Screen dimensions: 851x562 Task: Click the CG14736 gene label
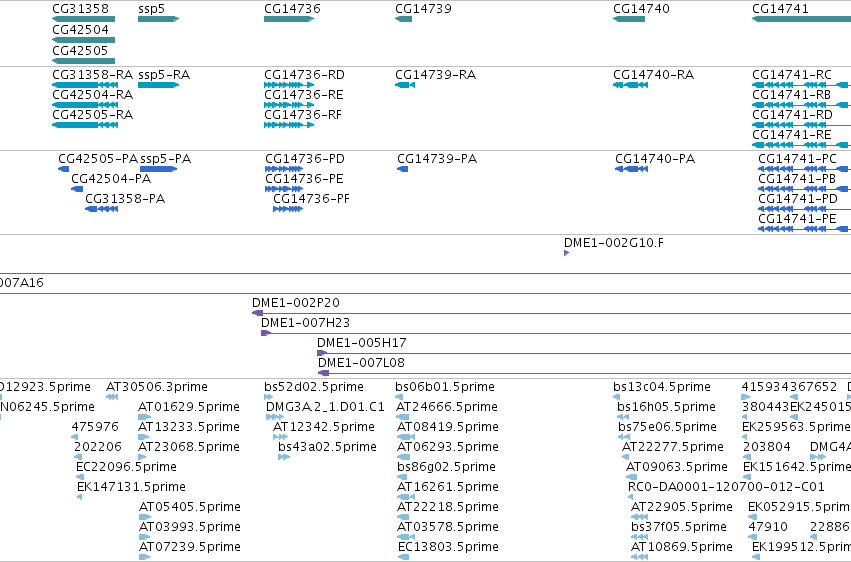[x=292, y=9]
